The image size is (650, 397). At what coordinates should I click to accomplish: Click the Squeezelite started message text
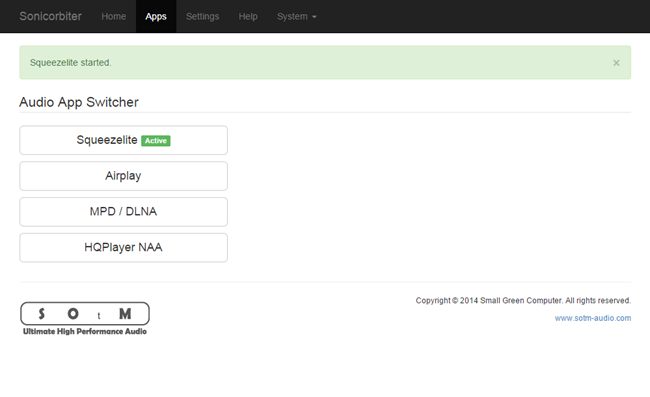point(70,63)
